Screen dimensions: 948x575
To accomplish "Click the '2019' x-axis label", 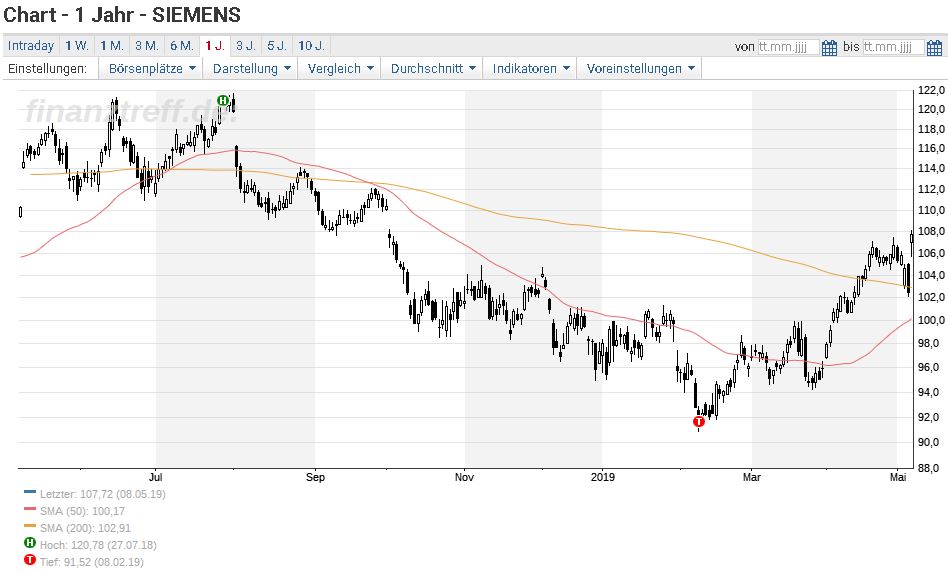I will [x=602, y=477].
